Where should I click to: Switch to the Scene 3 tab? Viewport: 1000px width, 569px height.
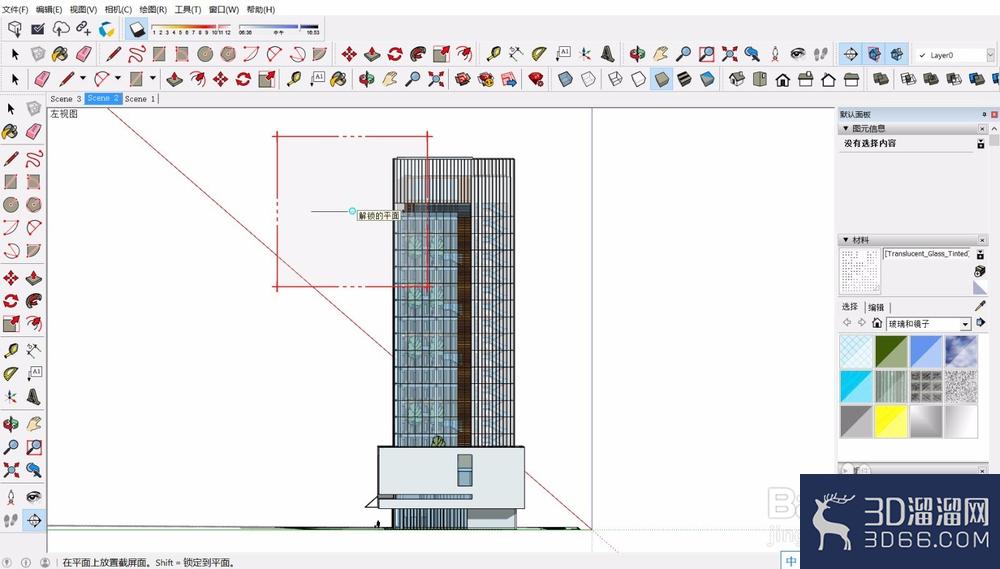pos(66,99)
